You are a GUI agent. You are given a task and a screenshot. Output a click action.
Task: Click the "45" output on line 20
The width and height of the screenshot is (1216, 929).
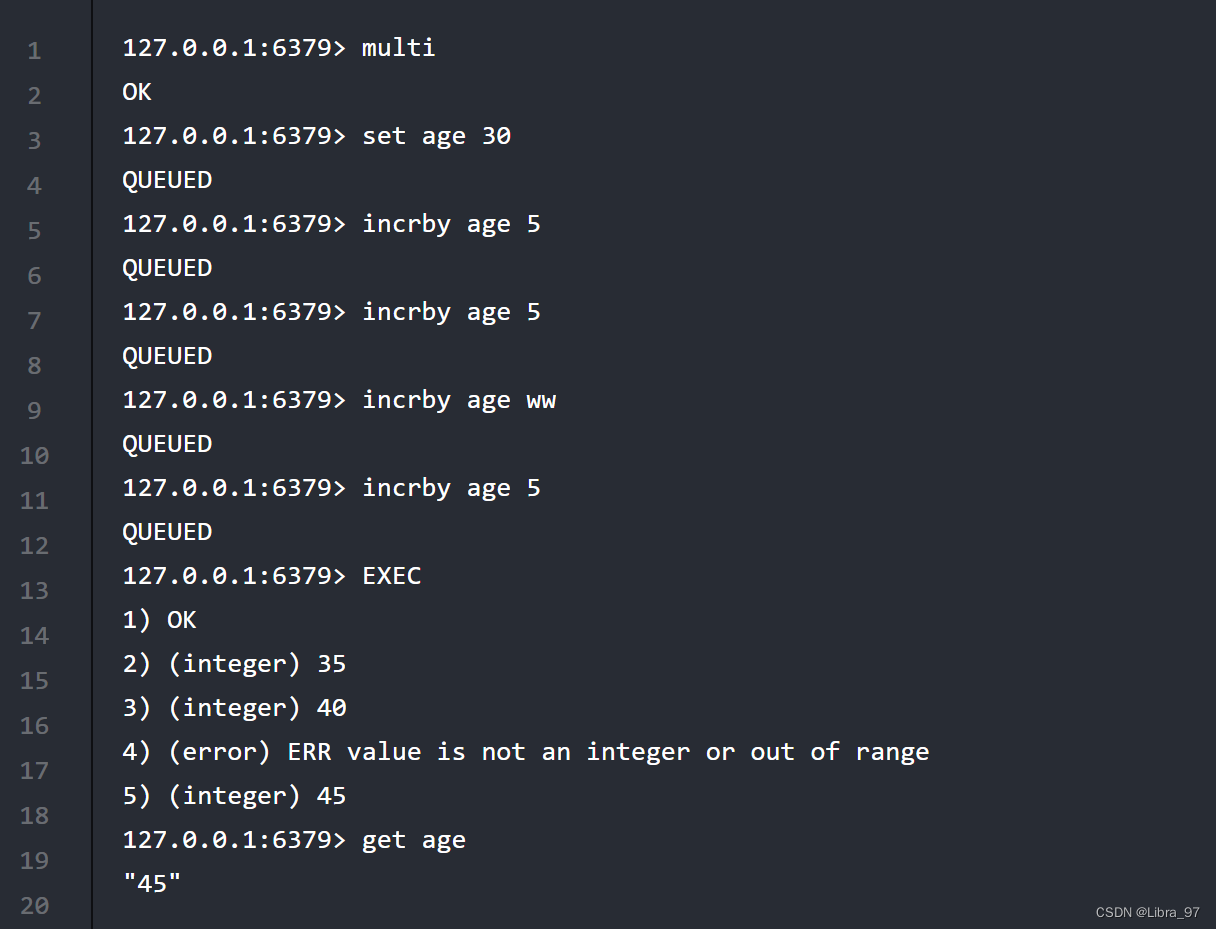coord(152,884)
